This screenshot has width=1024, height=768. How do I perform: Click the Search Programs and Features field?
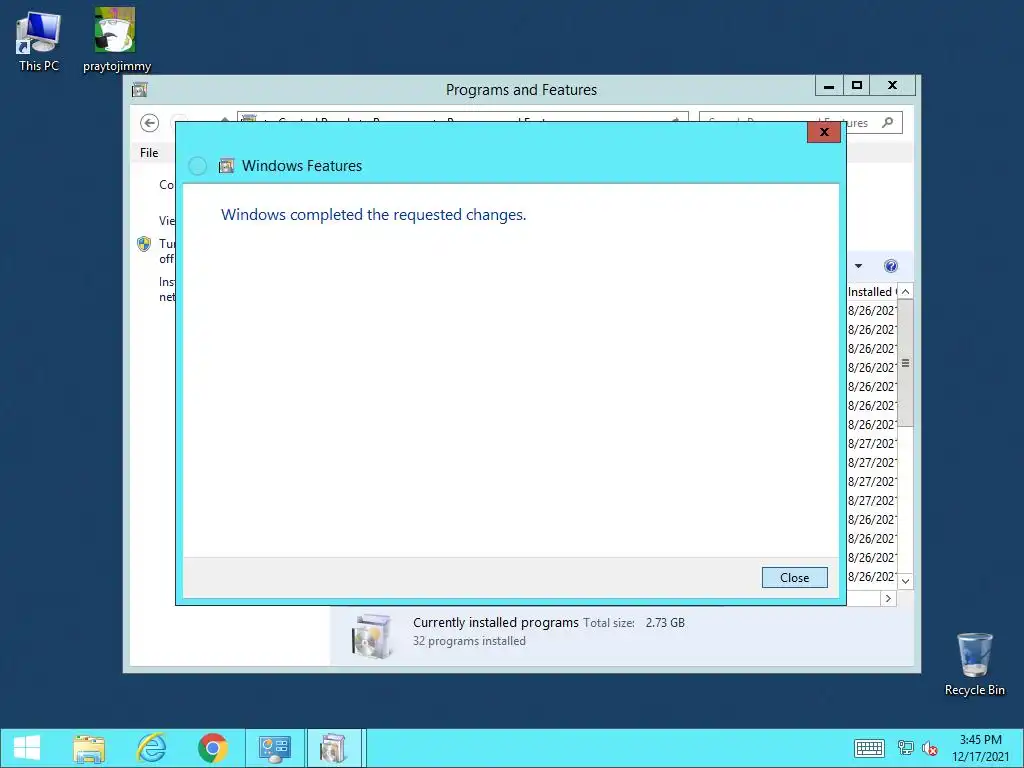coord(801,123)
